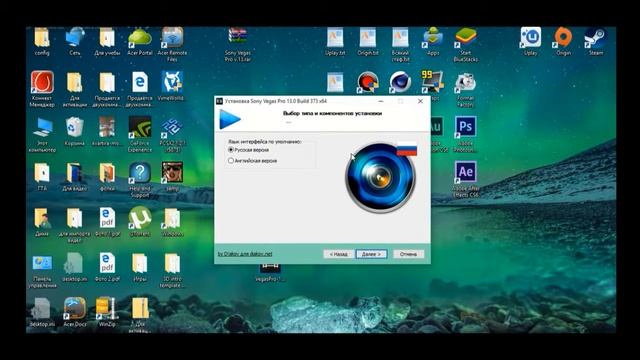Launch Коннект Менеджер shortcut
The image size is (640, 360).
click(42, 89)
